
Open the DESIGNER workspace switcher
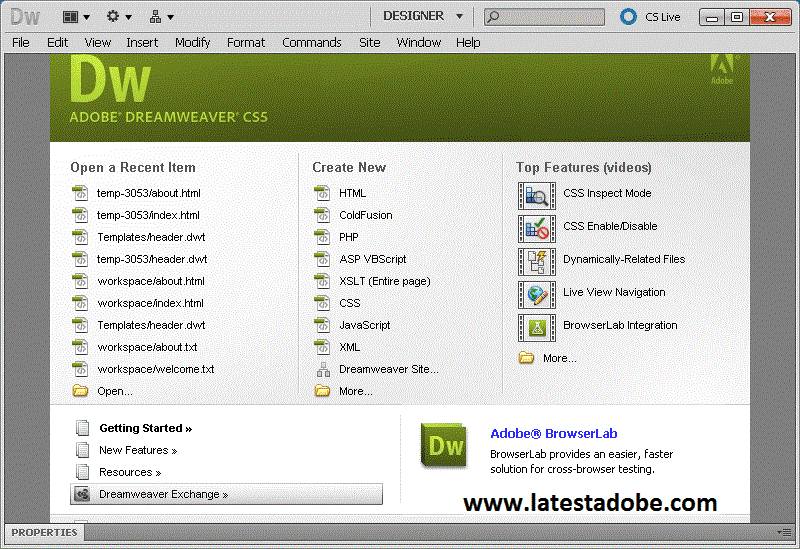(422, 16)
